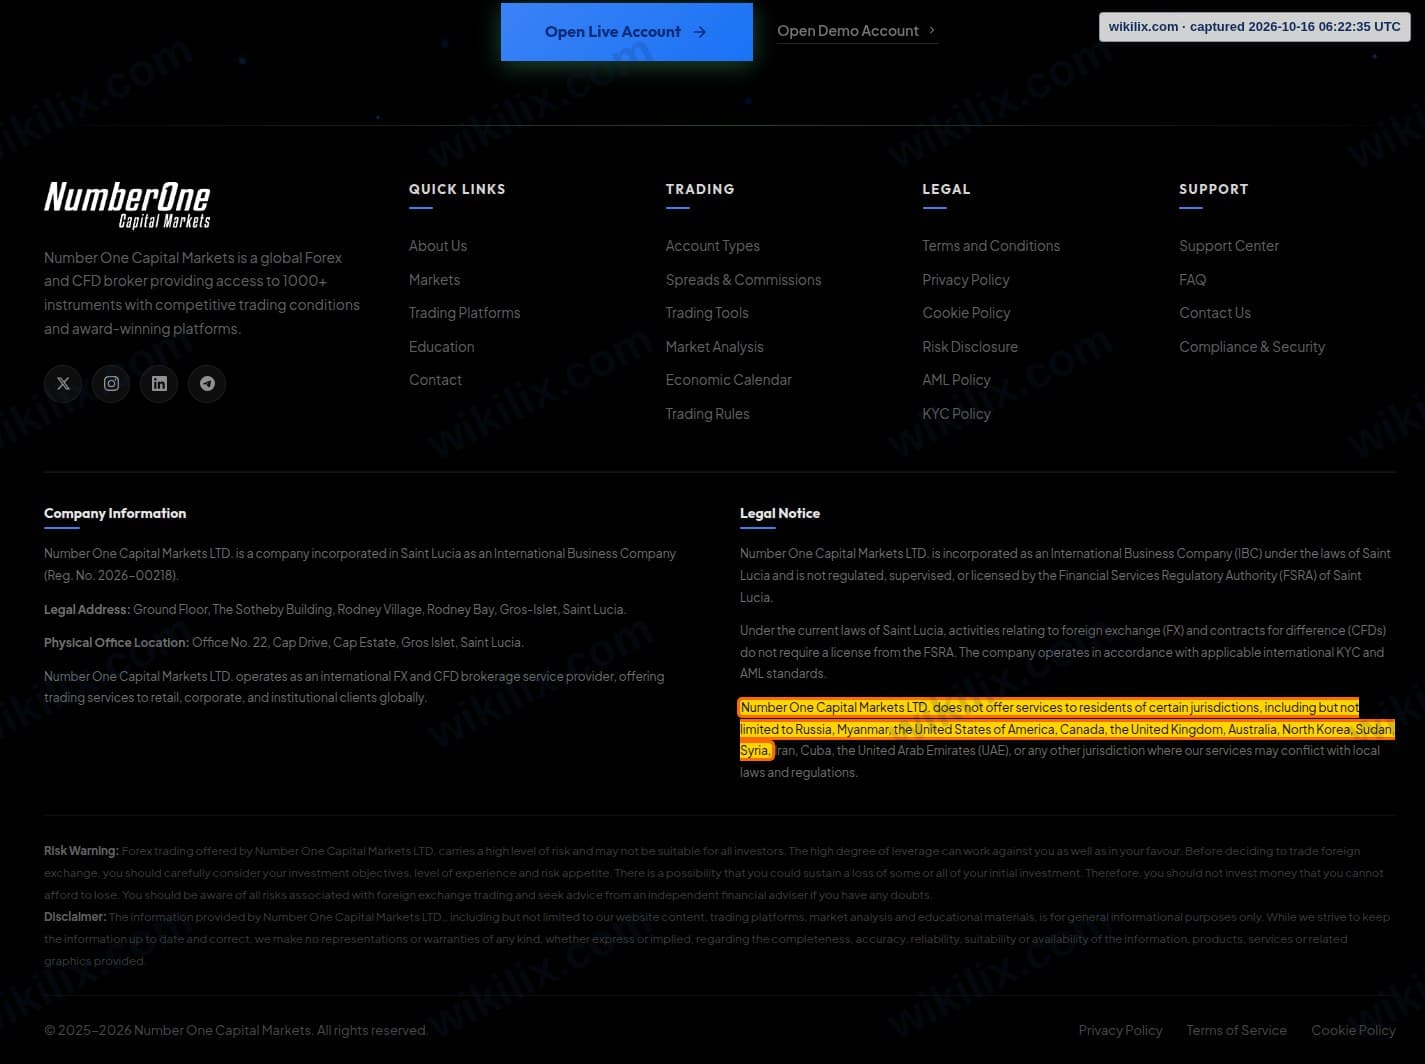Click Privacy Policy beside Terms of Service
1425x1064 pixels.
[1120, 1030]
